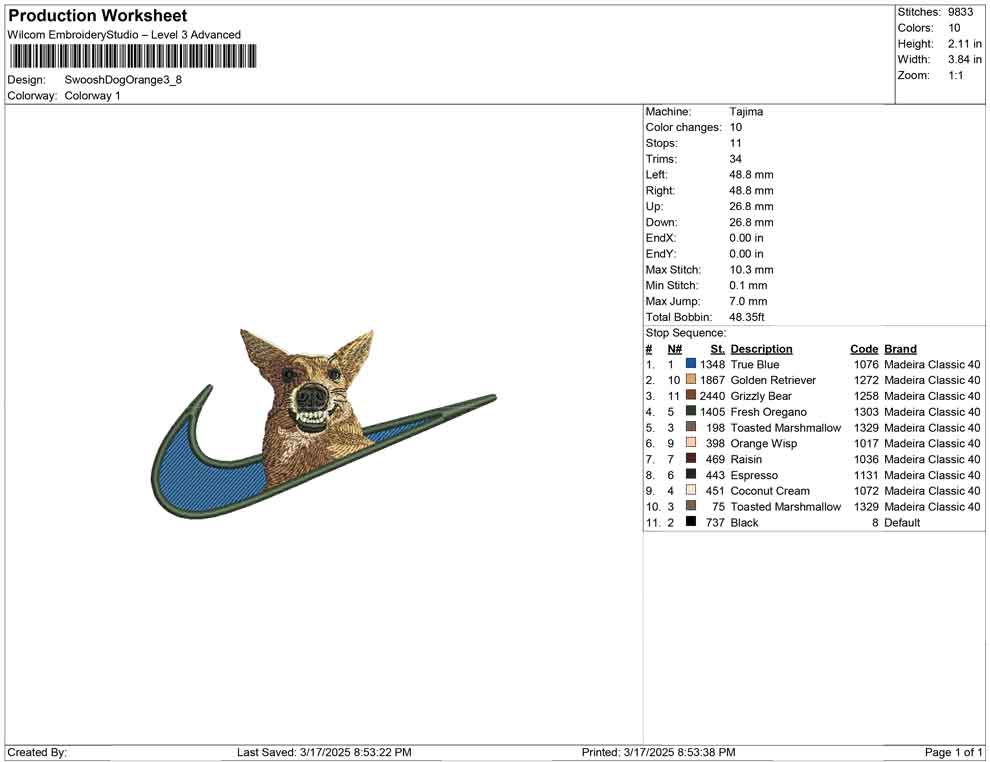Click the design name 'SwooshDogOrange3_8'

(123, 80)
